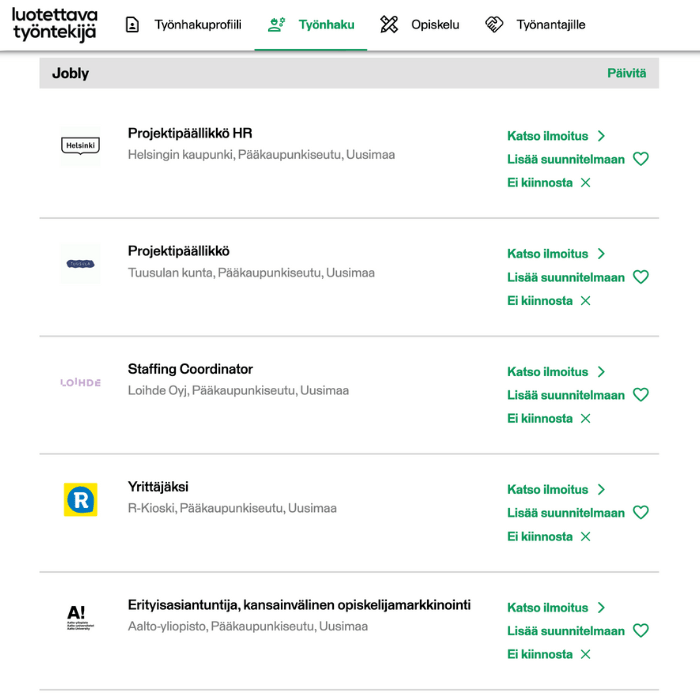The height and width of the screenshot is (700, 700).
Task: Click the Opiskelu pencil-ruler icon
Action: click(390, 25)
